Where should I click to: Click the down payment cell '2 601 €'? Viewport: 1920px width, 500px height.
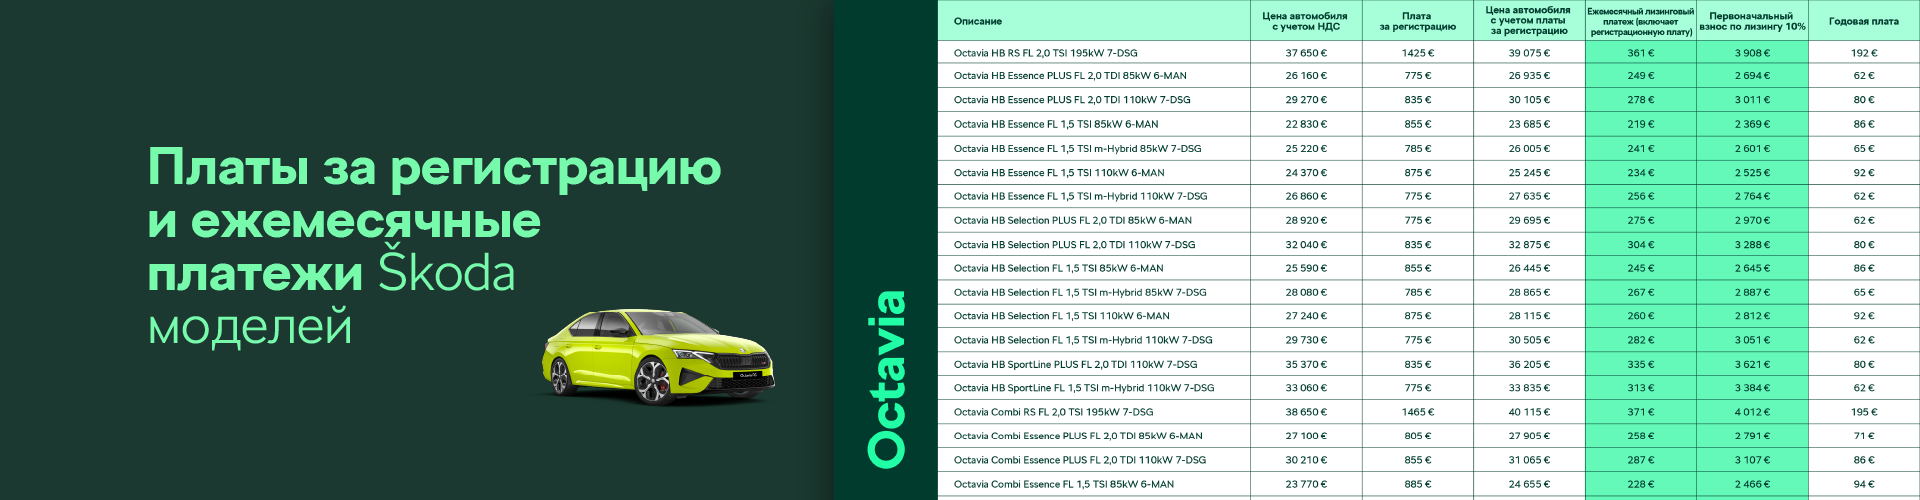click(1752, 148)
